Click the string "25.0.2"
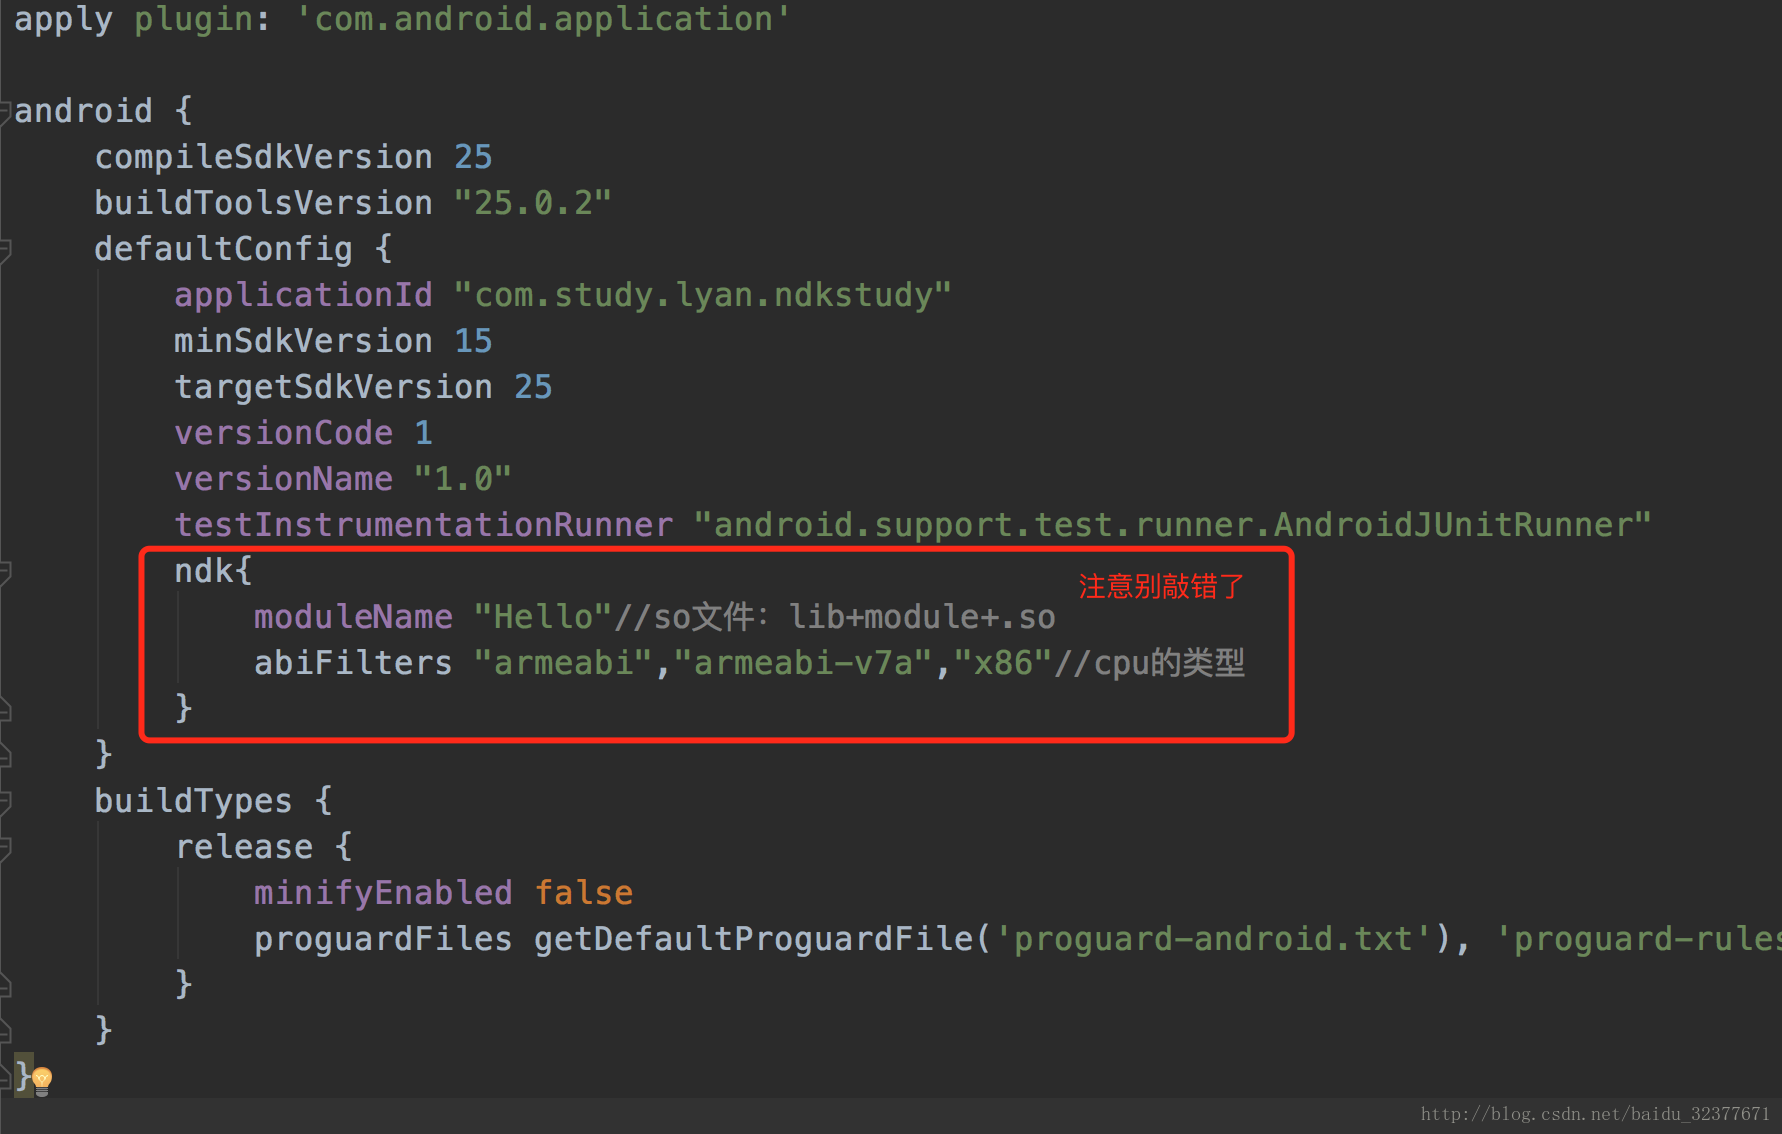 point(533,203)
